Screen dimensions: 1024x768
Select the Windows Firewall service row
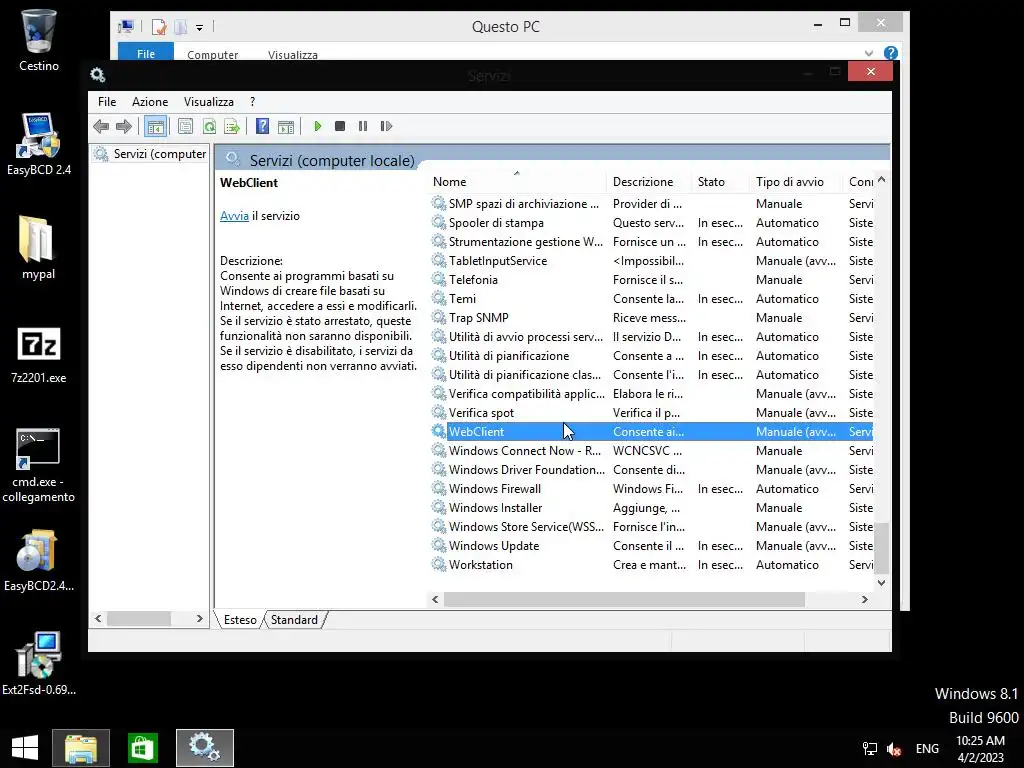tap(651, 488)
